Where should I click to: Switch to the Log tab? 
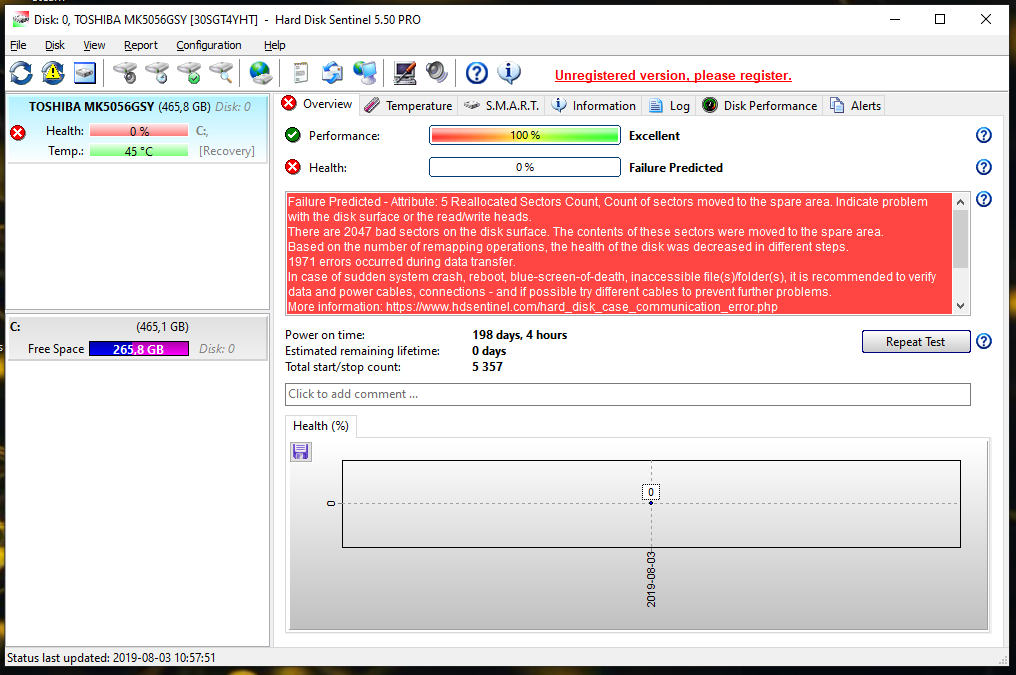click(x=669, y=106)
